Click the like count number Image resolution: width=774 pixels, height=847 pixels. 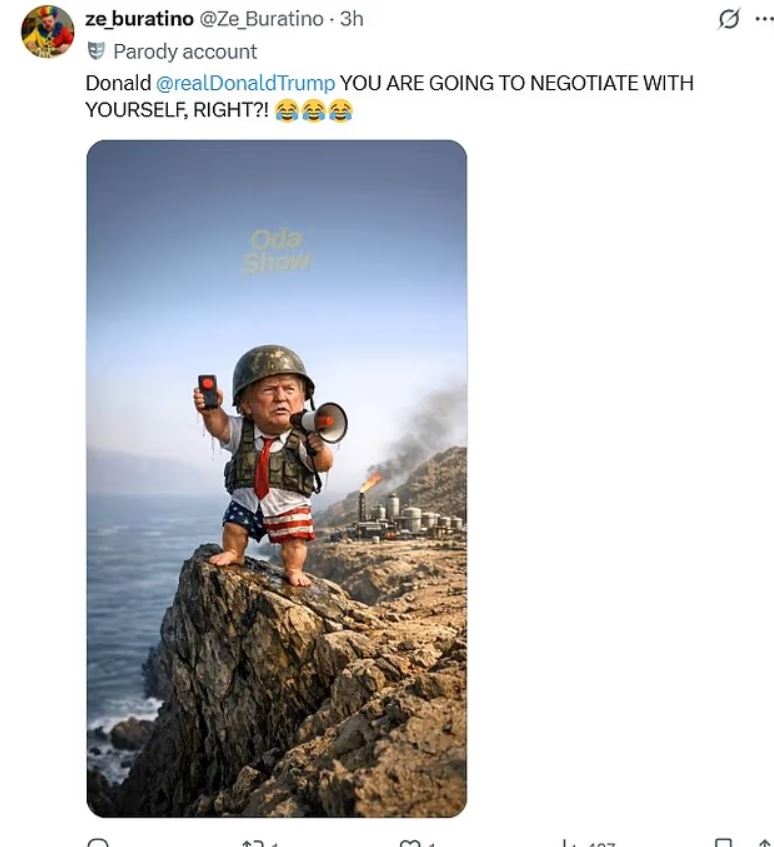tap(431, 845)
